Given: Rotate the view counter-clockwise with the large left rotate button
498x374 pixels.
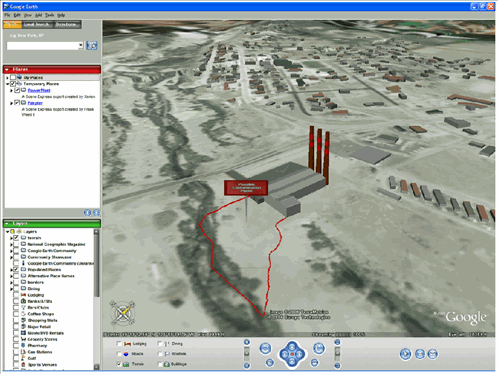Looking at the screenshot, I should pos(265,348).
